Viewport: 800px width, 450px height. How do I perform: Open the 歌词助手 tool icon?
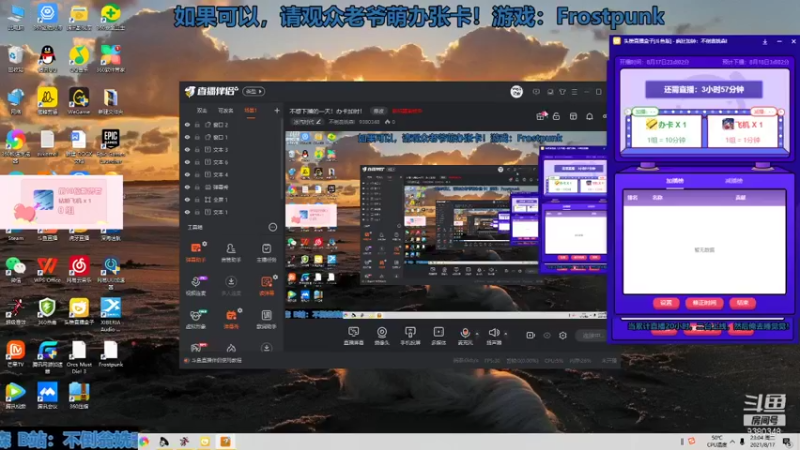pos(266,319)
